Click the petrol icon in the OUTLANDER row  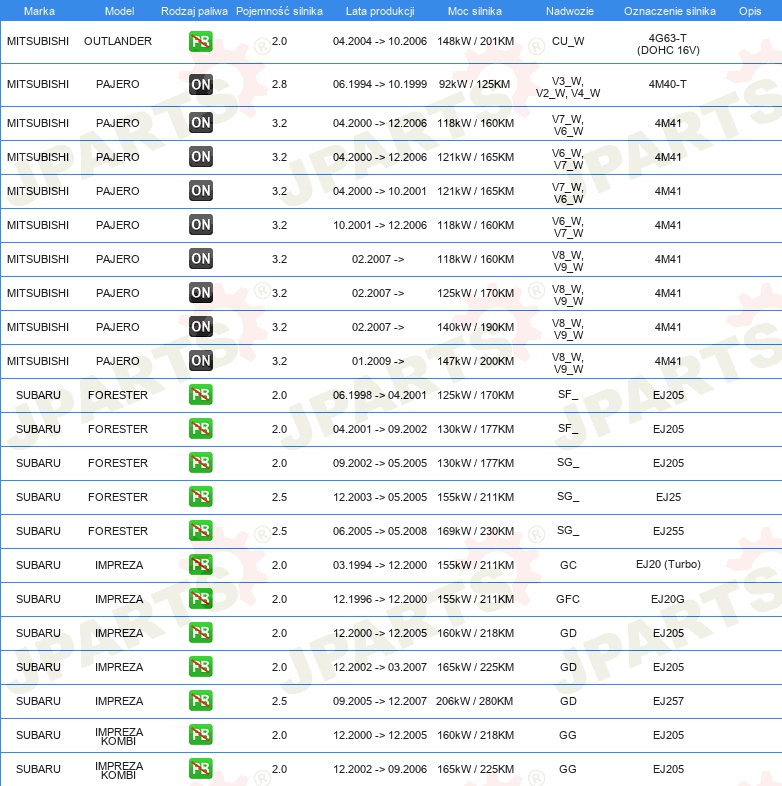click(x=201, y=42)
